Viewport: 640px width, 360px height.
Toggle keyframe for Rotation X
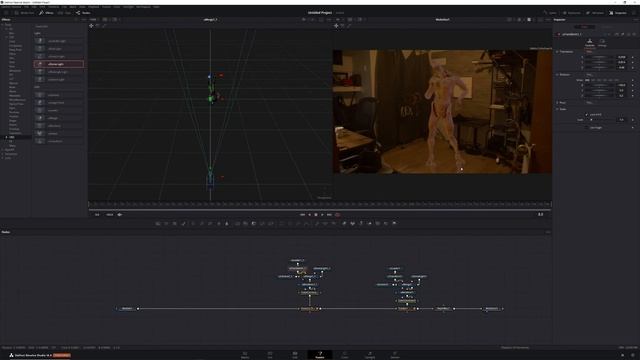(633, 85)
